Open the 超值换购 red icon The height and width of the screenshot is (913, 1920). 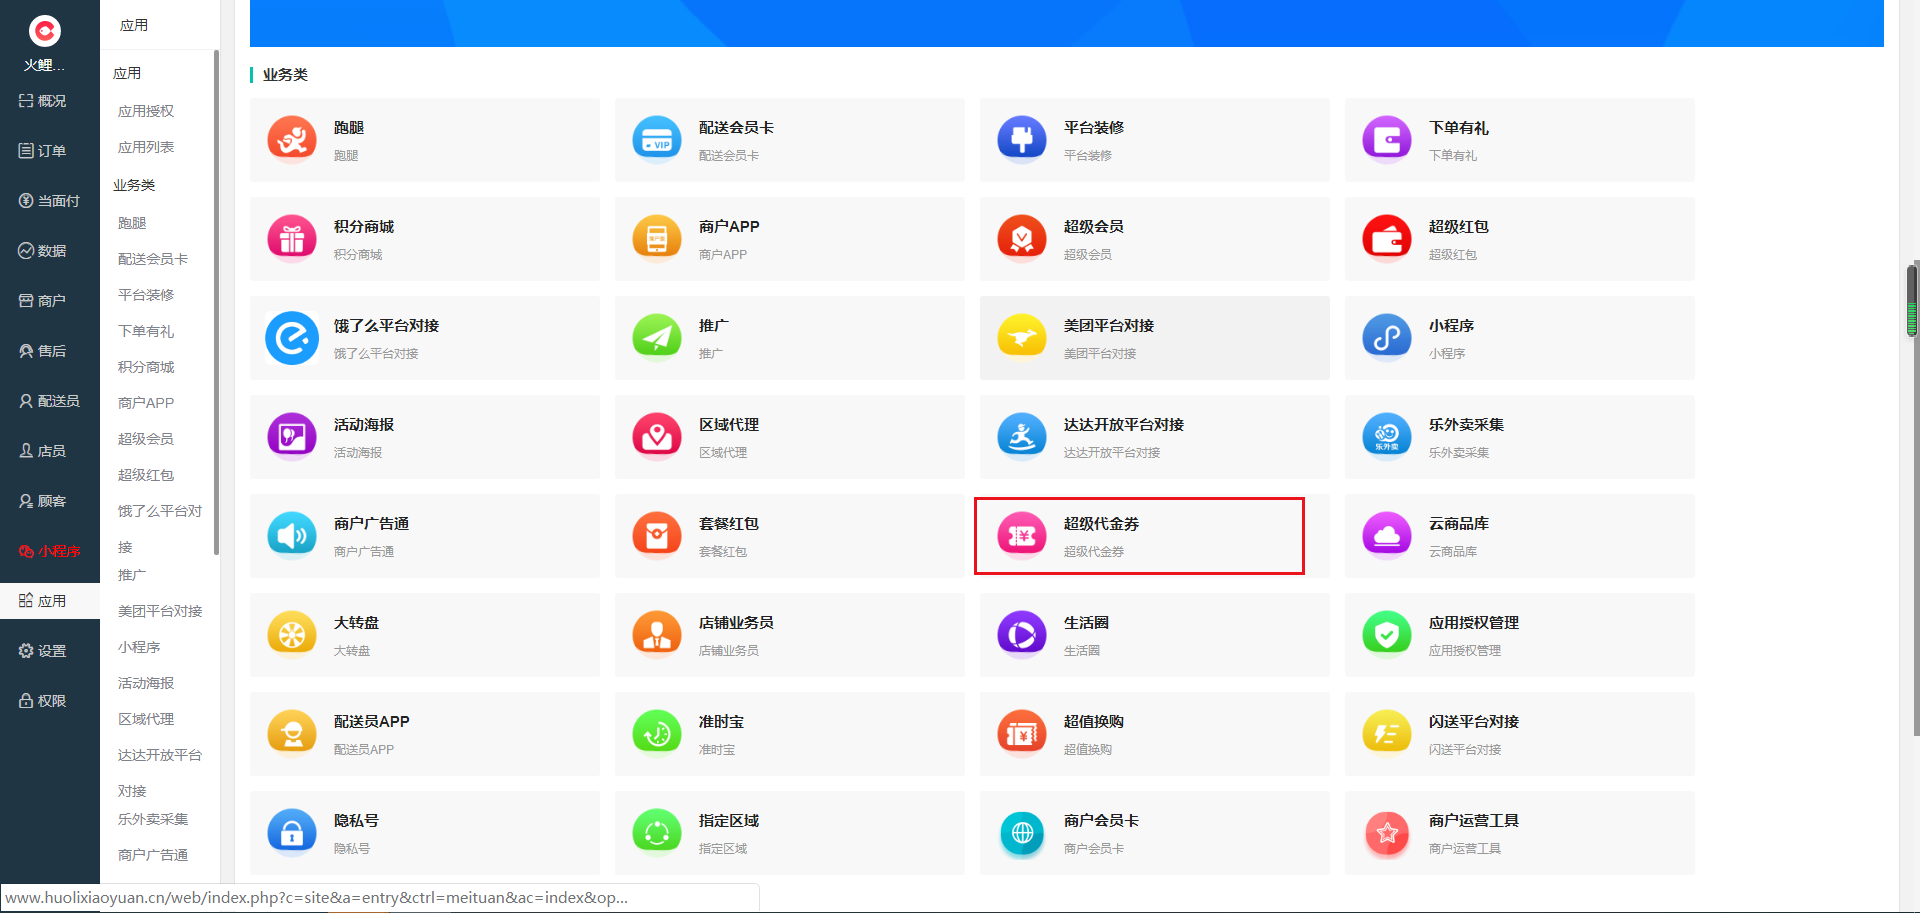(x=1022, y=733)
